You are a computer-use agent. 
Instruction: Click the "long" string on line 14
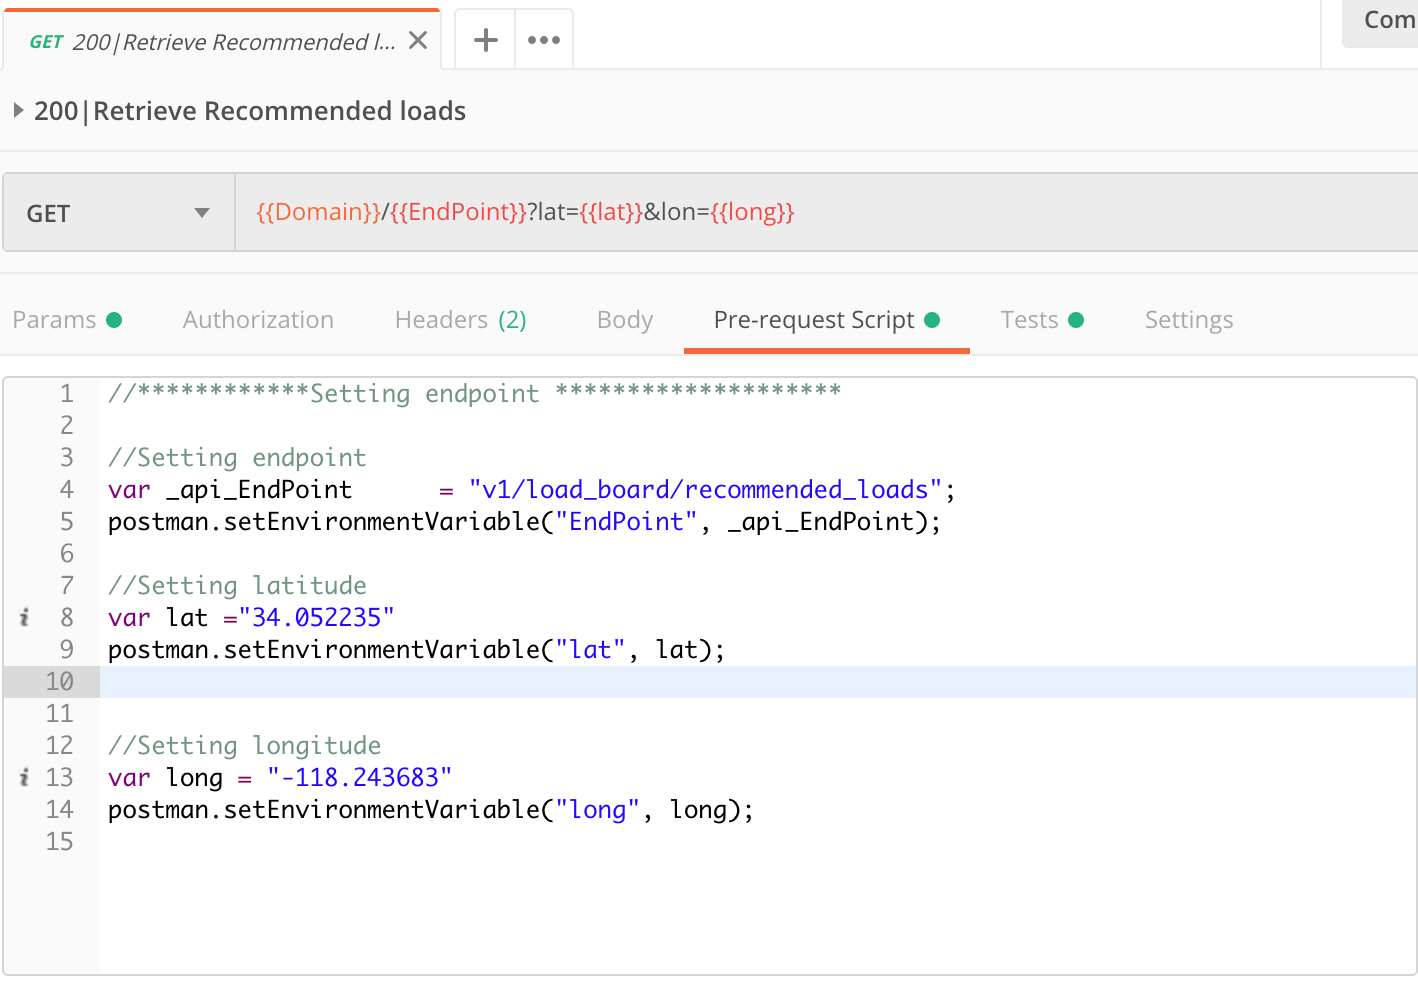click(598, 810)
